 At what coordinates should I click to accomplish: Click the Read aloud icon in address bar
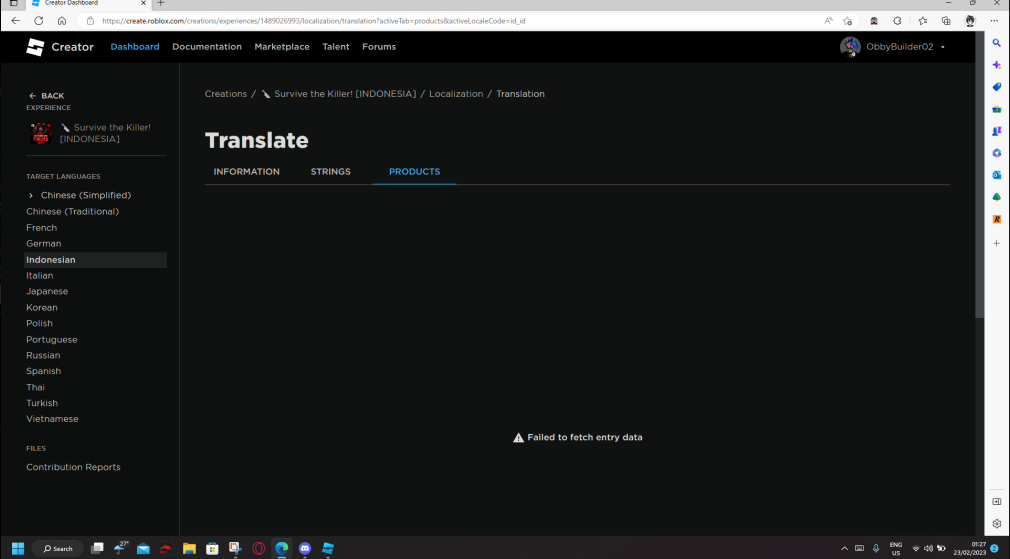click(828, 21)
